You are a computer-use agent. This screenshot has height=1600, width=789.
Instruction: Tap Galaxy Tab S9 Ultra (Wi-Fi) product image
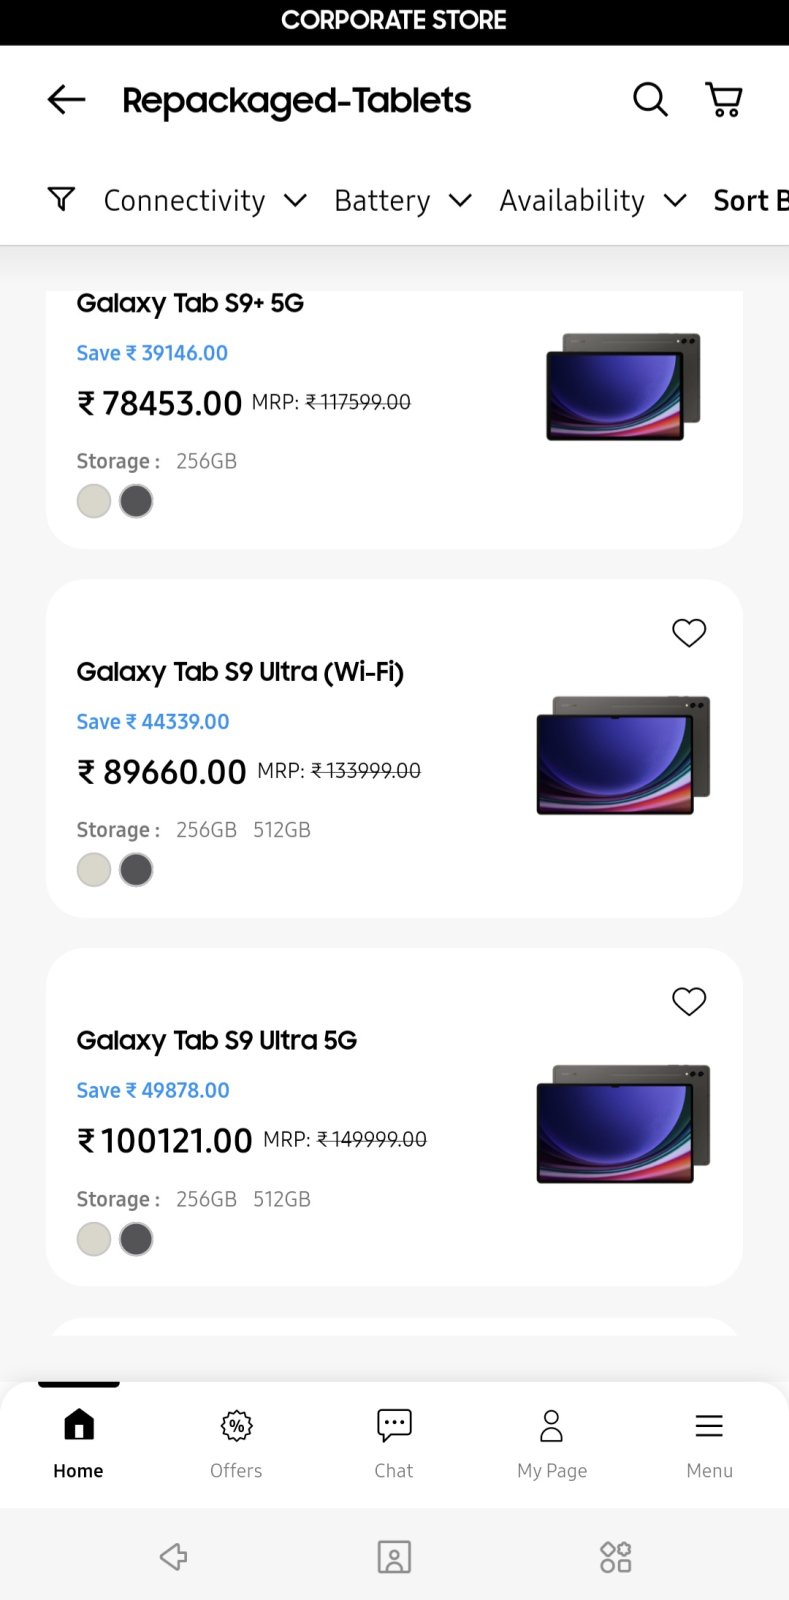point(623,755)
